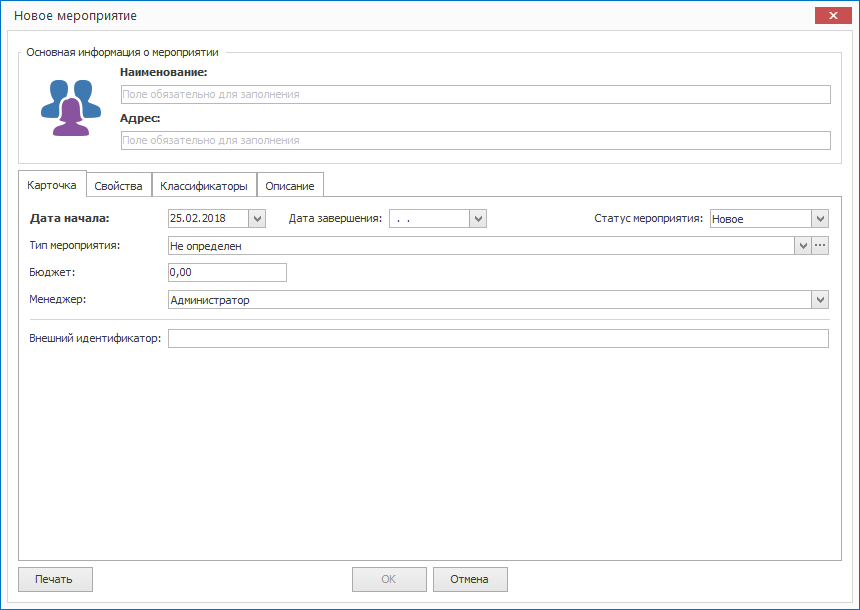Click the Адрес input field
This screenshot has height=610, width=860.
pyautogui.click(x=476, y=140)
